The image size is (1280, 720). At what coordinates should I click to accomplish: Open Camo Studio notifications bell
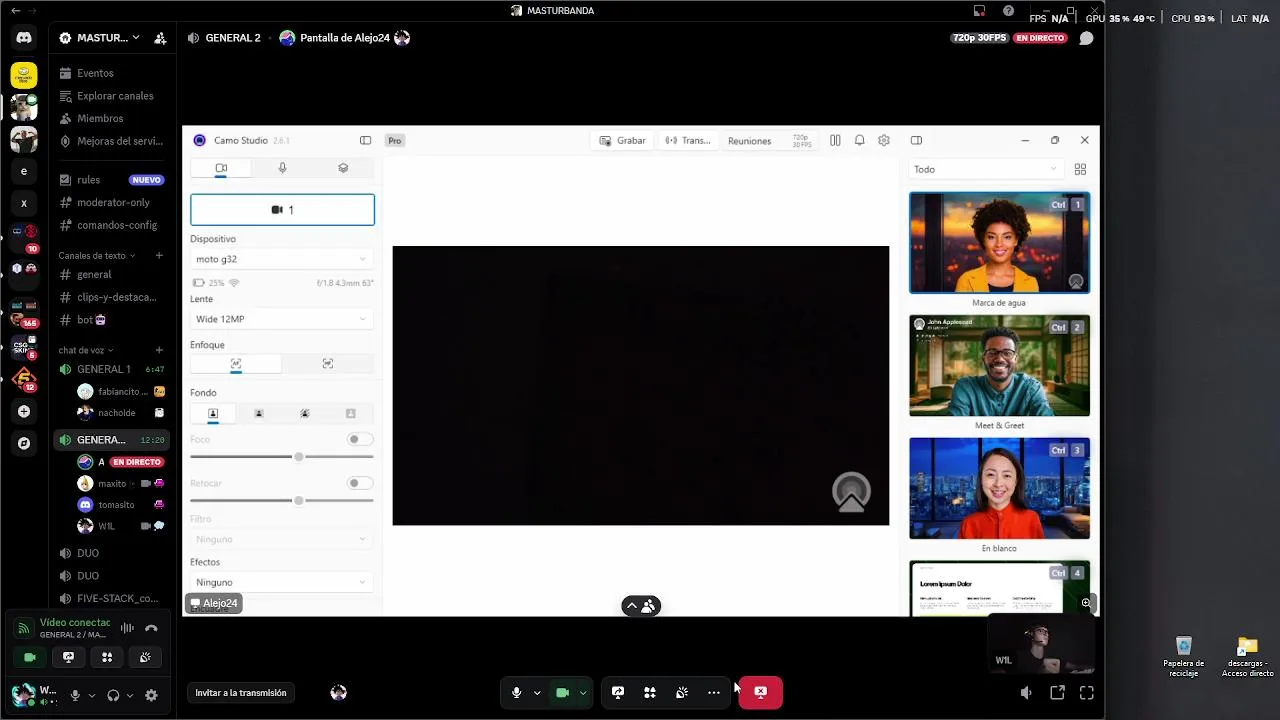click(x=859, y=140)
